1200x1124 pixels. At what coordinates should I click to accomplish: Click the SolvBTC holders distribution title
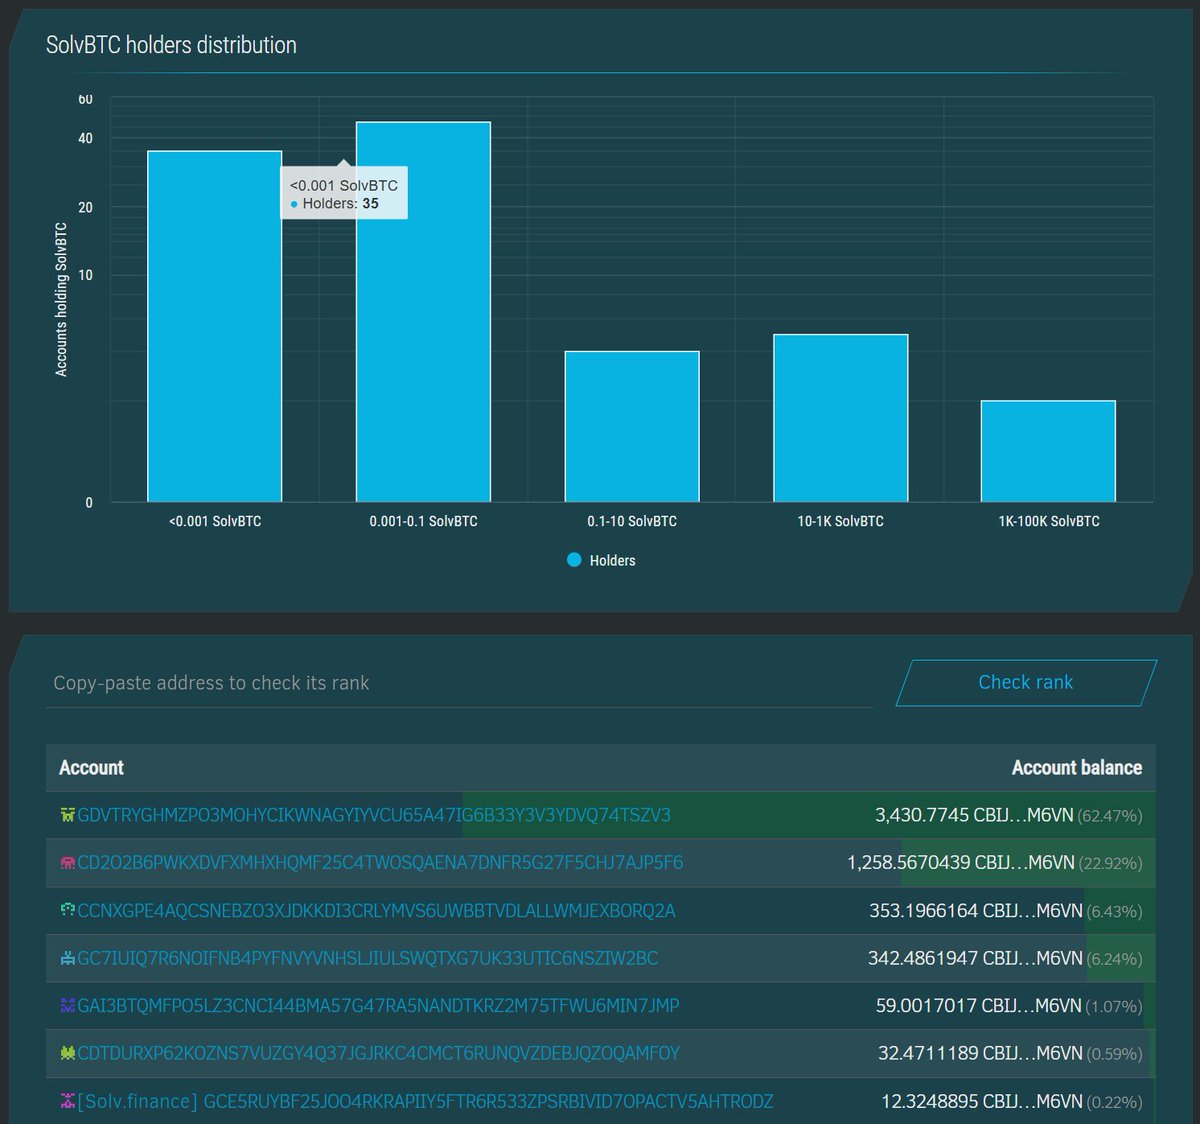171,45
